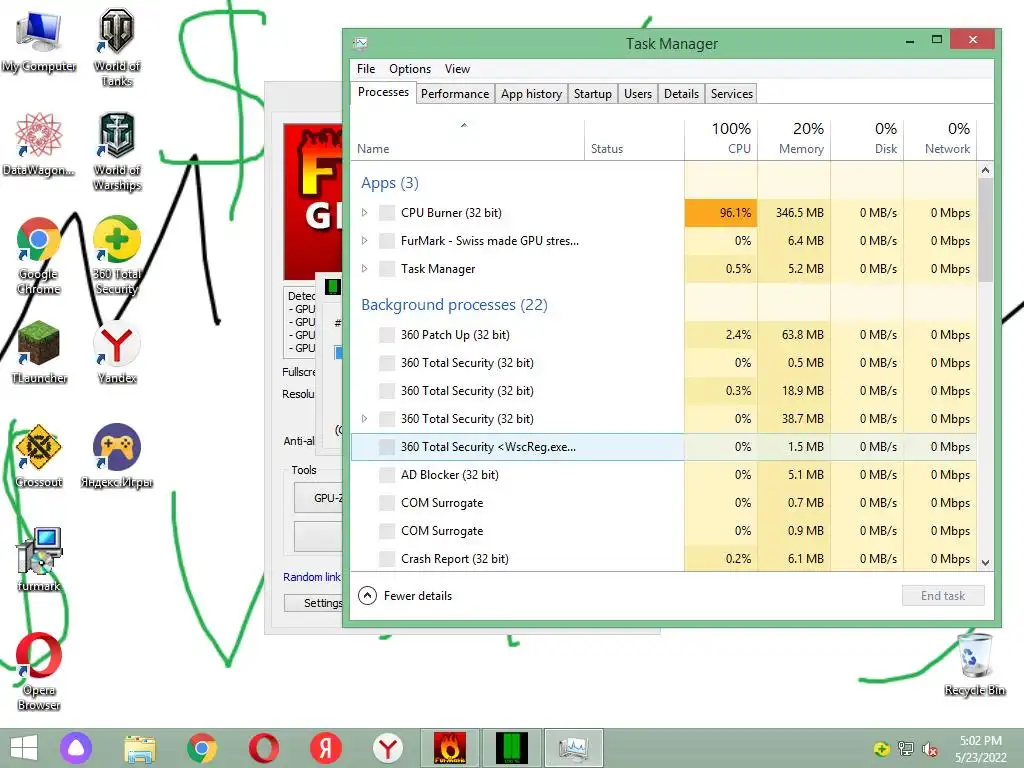This screenshot has width=1024, height=768.
Task: Open Chrome from the taskbar
Action: [202, 748]
